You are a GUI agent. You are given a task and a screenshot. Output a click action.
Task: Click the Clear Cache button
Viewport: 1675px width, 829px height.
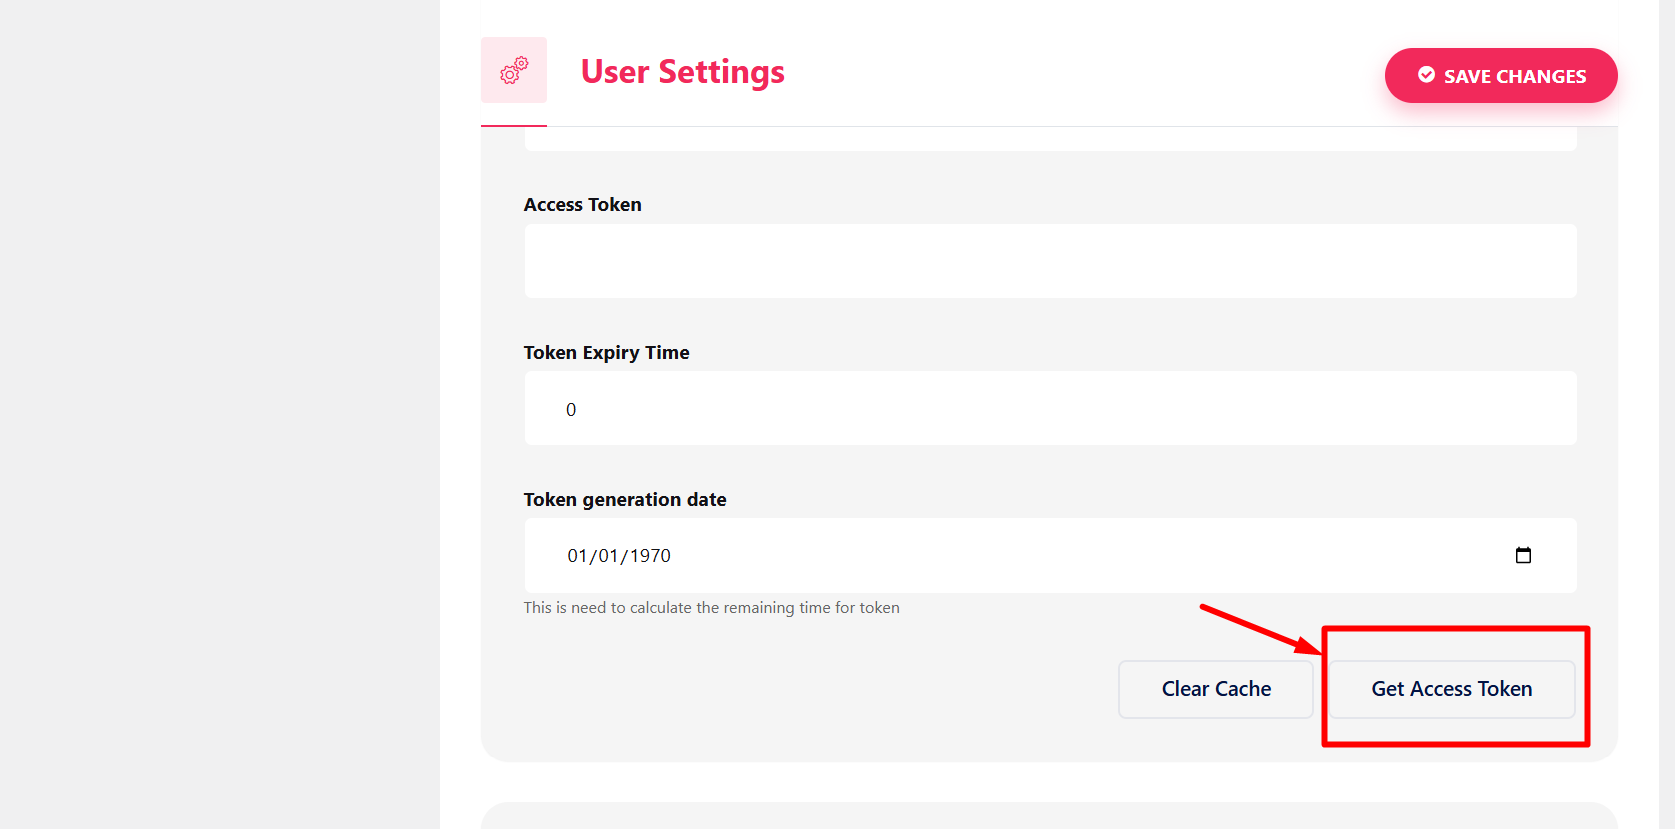(1215, 689)
